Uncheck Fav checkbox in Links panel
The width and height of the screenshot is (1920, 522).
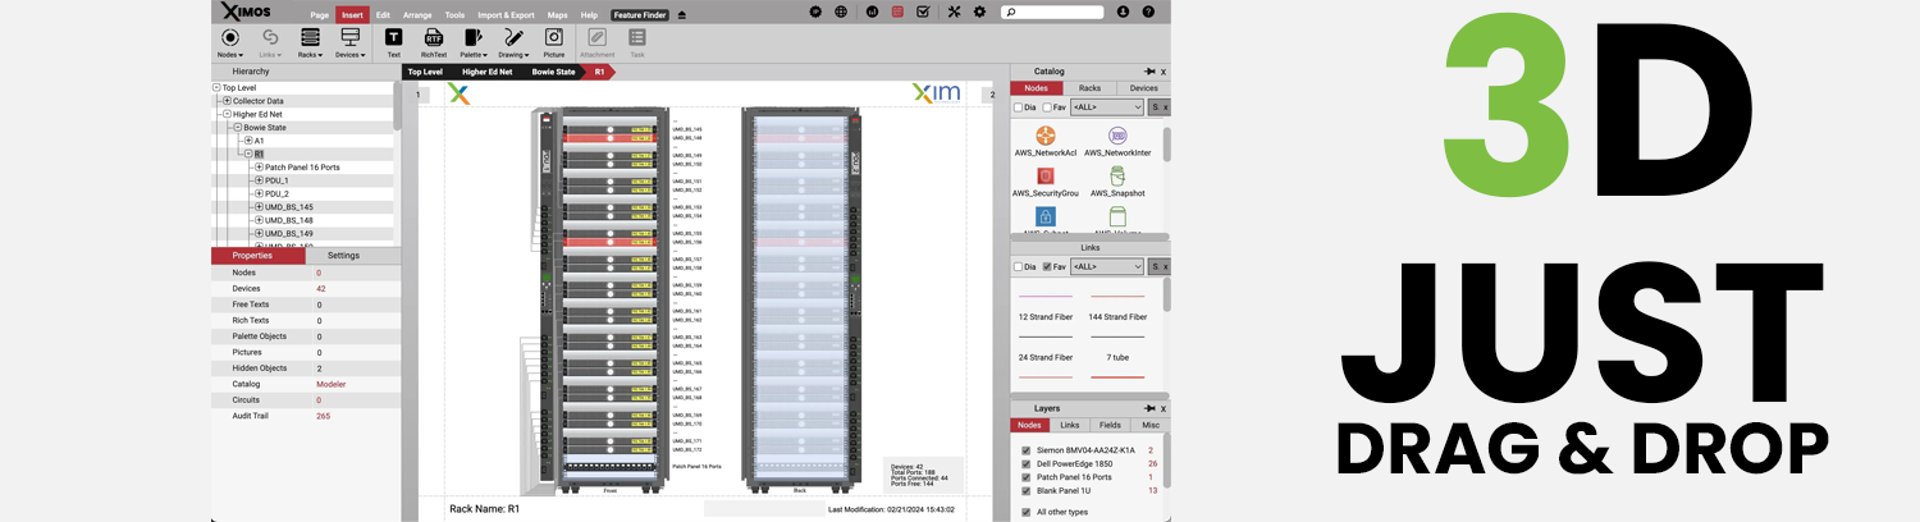point(1047,267)
